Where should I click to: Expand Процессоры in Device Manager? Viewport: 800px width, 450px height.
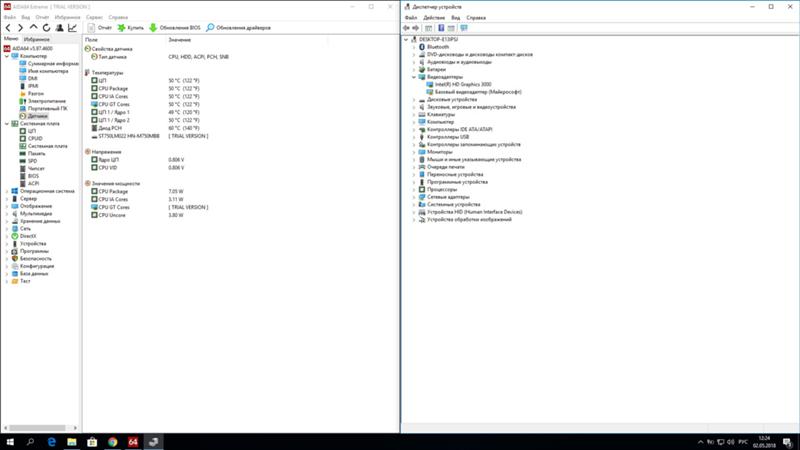click(x=414, y=189)
